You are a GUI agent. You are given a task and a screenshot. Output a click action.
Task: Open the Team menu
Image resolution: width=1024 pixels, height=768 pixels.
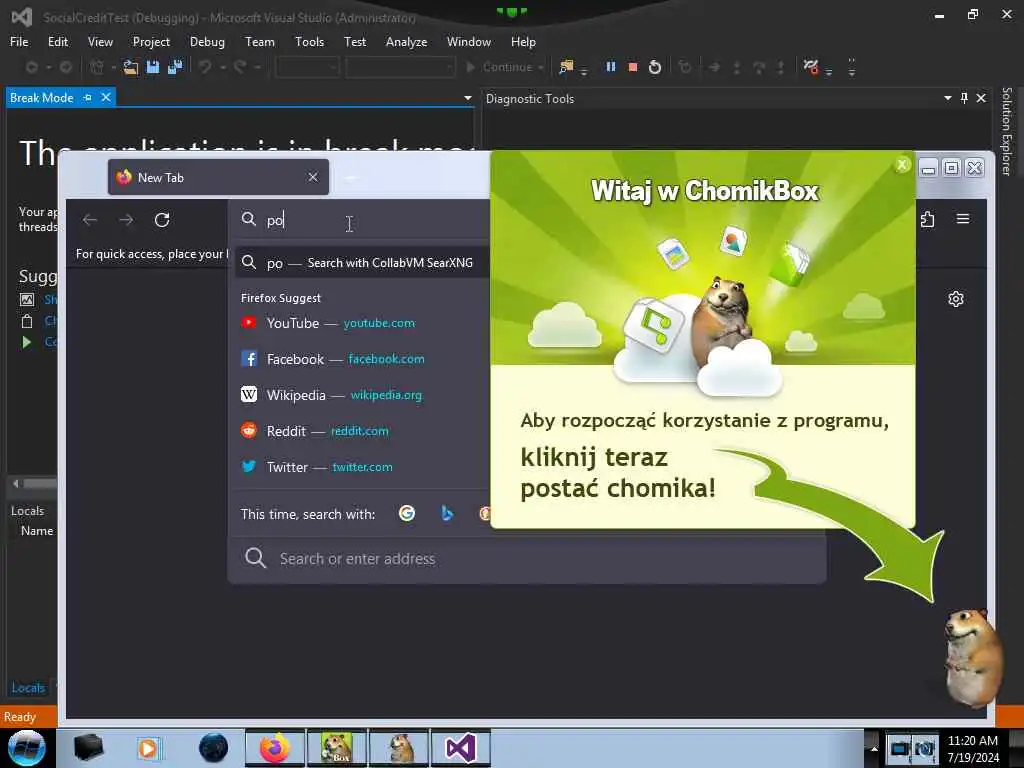coord(260,42)
